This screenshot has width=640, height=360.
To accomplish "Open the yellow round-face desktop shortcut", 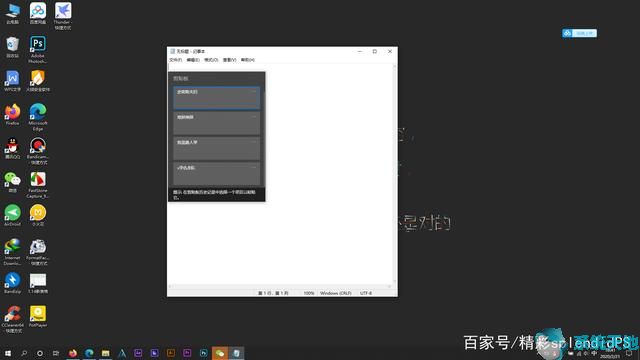I will click(38, 216).
